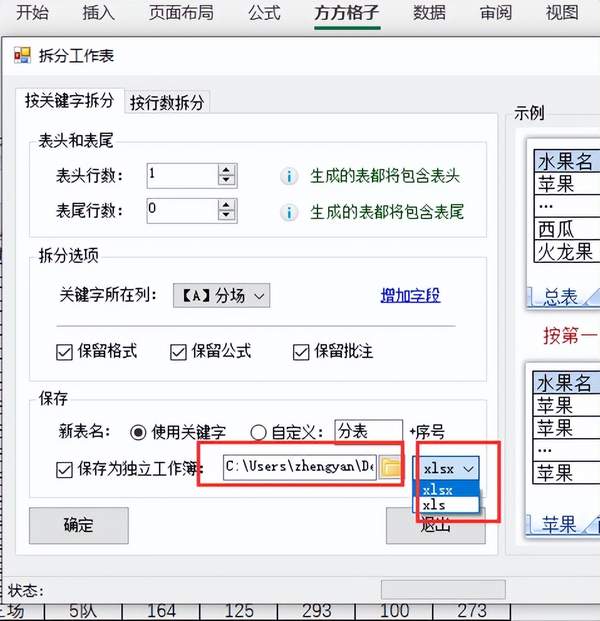Toggle the 保存为独立工作簿 checkbox
This screenshot has width=600, height=621.
click(x=64, y=470)
